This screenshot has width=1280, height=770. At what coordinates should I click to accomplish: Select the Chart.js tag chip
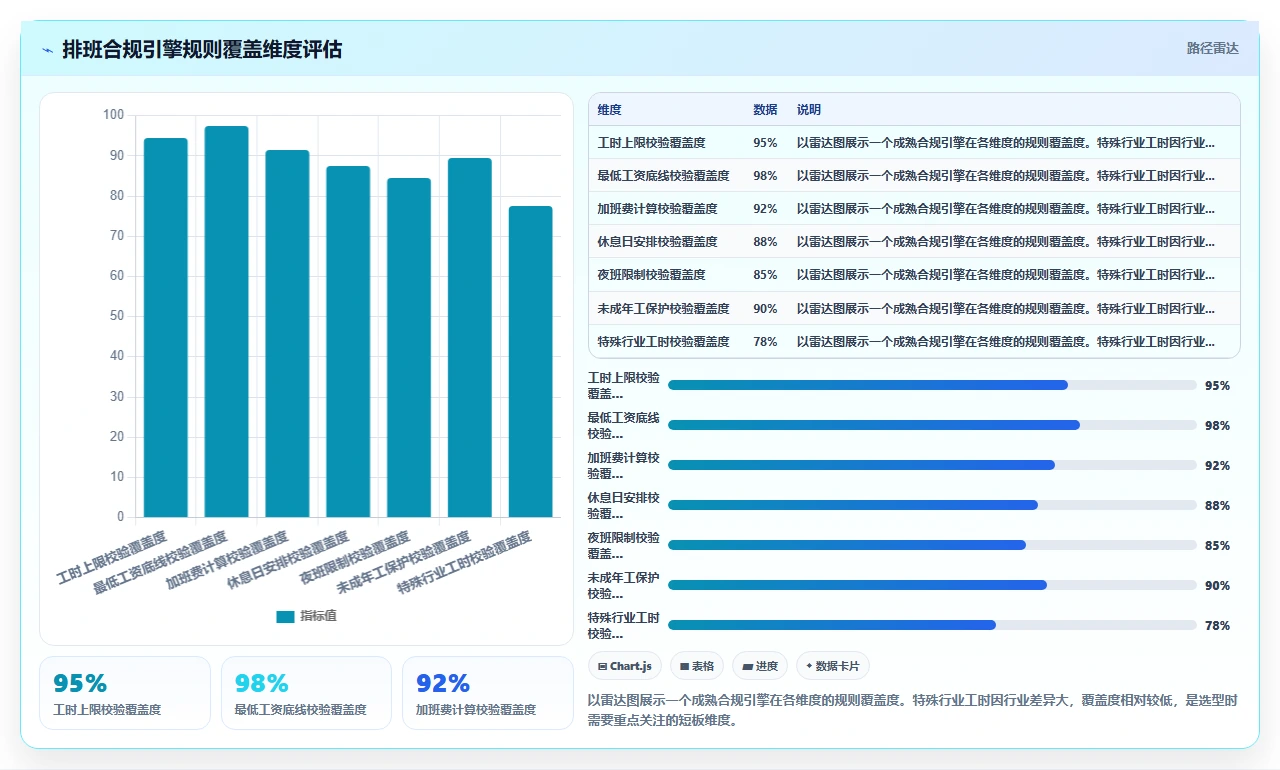coord(625,666)
